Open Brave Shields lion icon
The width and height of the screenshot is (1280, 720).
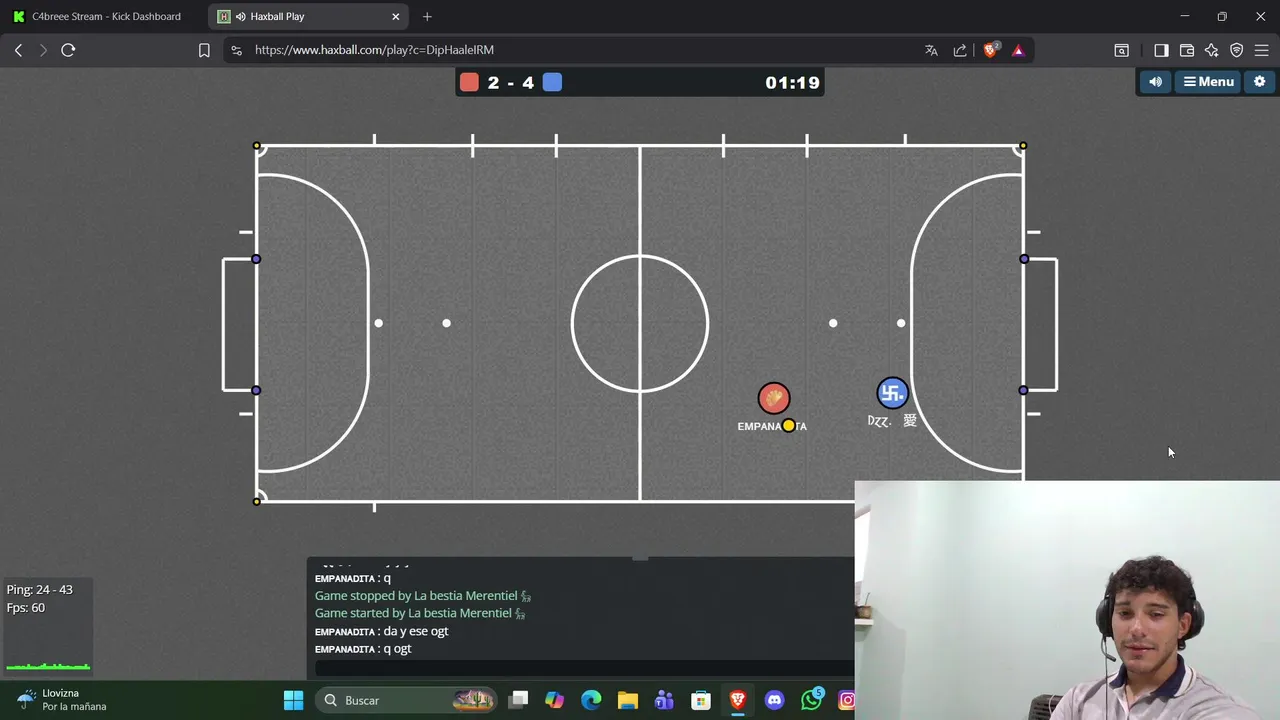pyautogui.click(x=991, y=50)
